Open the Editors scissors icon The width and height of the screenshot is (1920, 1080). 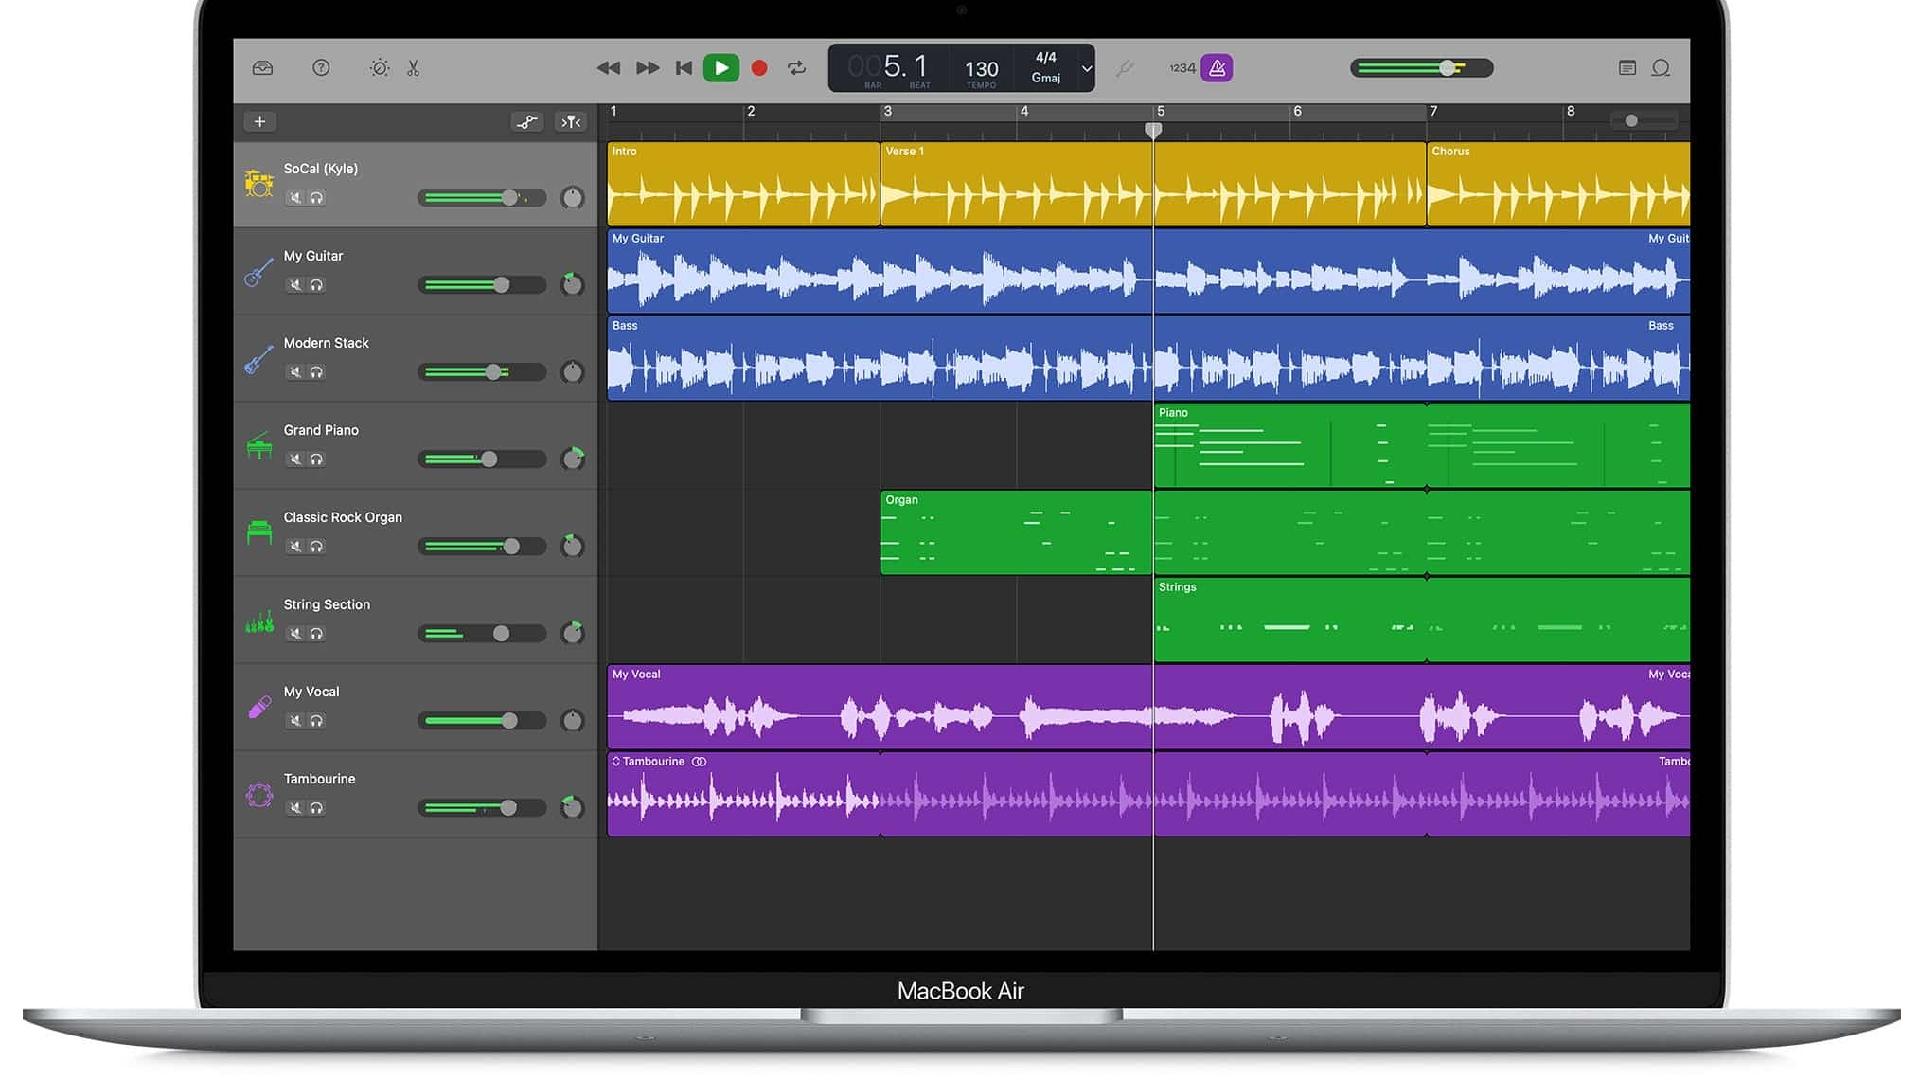click(413, 68)
